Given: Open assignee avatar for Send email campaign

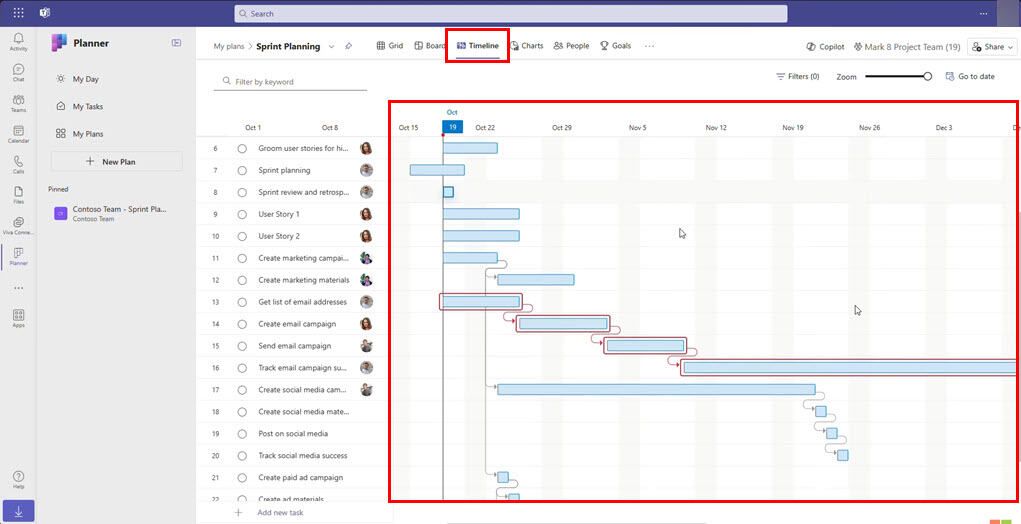Looking at the screenshot, I should [367, 346].
